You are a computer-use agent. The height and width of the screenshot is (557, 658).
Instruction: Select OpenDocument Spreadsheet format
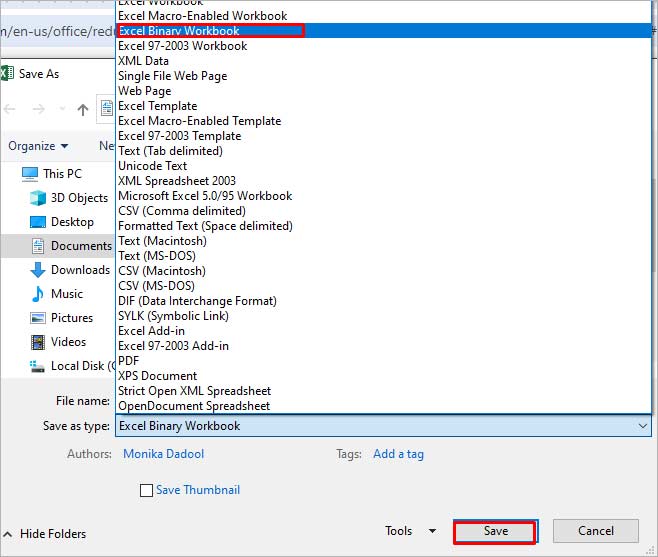384,406
